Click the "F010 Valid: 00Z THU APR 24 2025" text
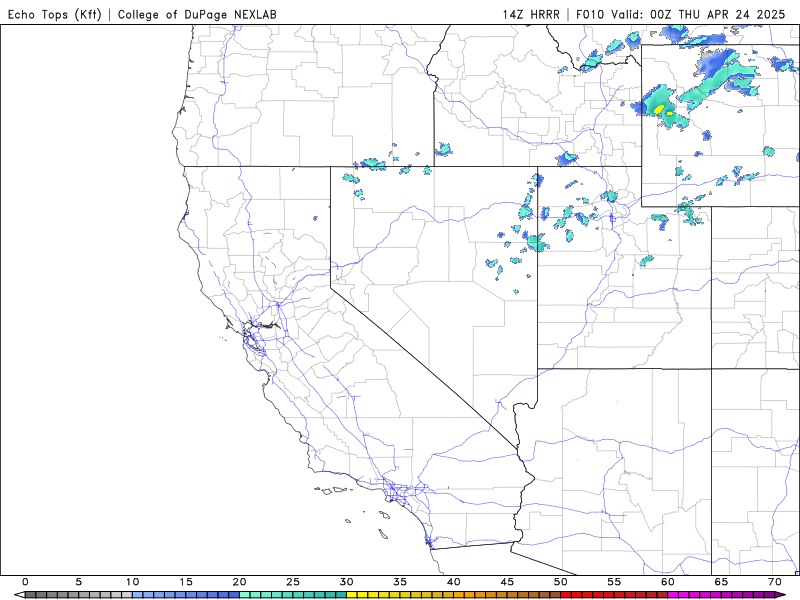 (681, 14)
